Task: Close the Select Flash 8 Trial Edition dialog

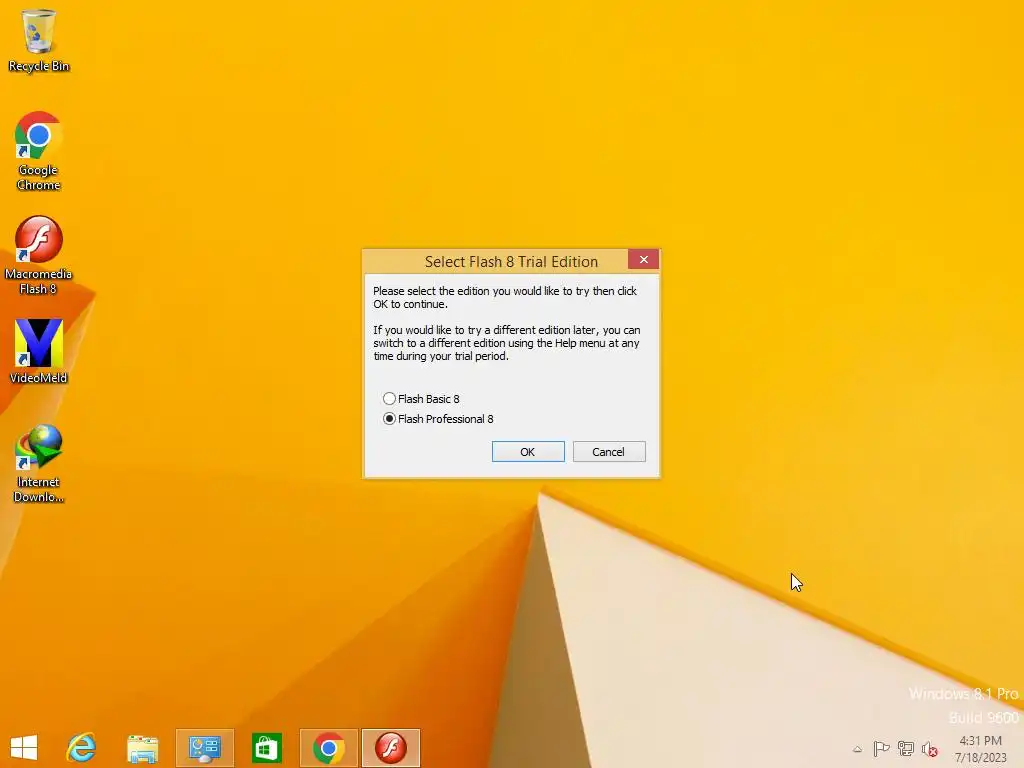Action: click(x=643, y=259)
